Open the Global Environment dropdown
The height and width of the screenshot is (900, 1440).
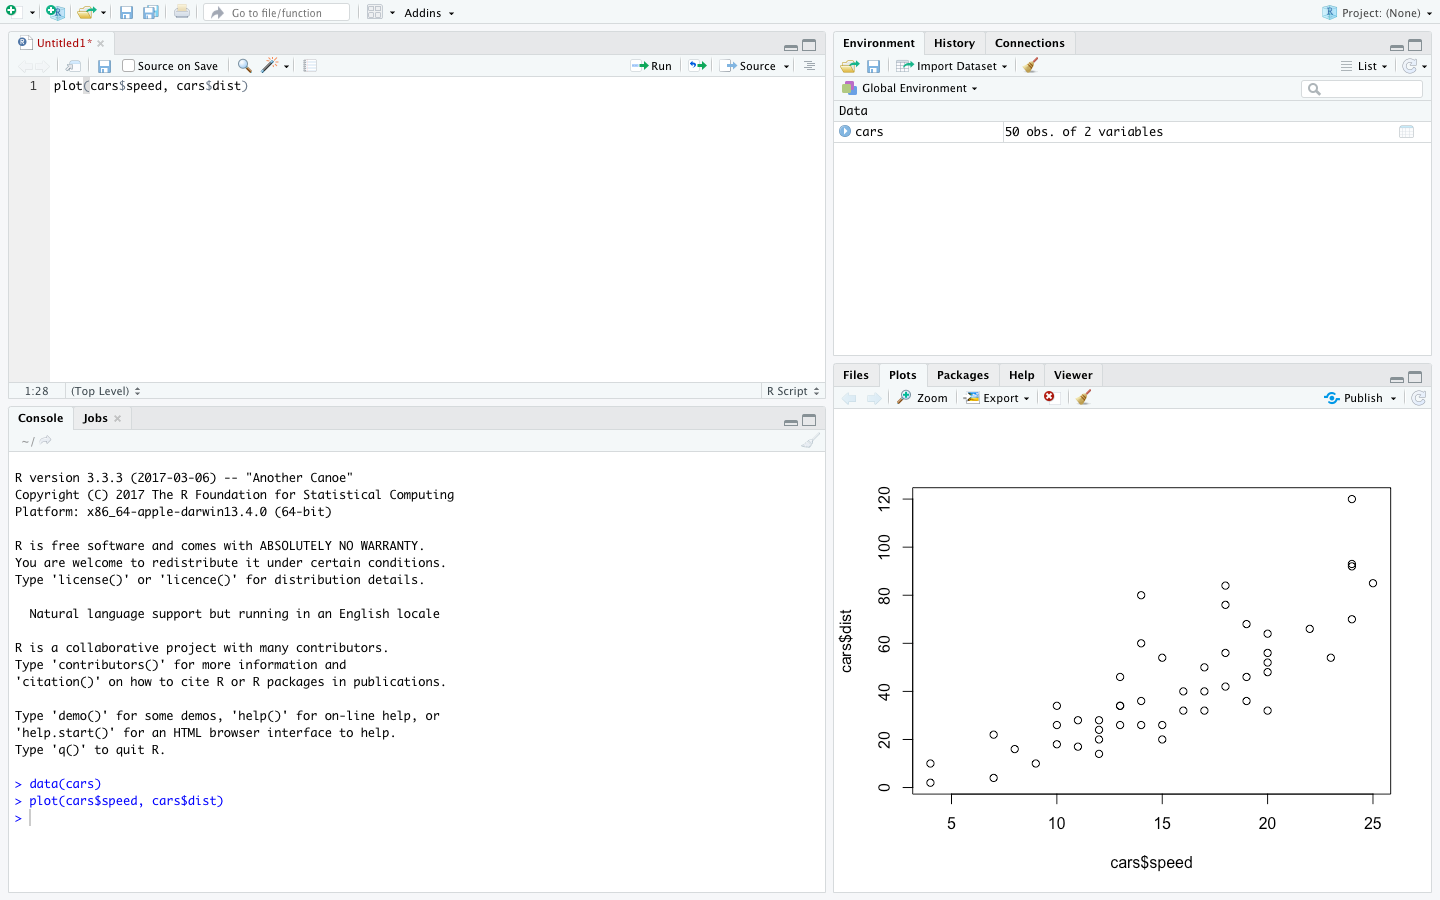coord(911,88)
